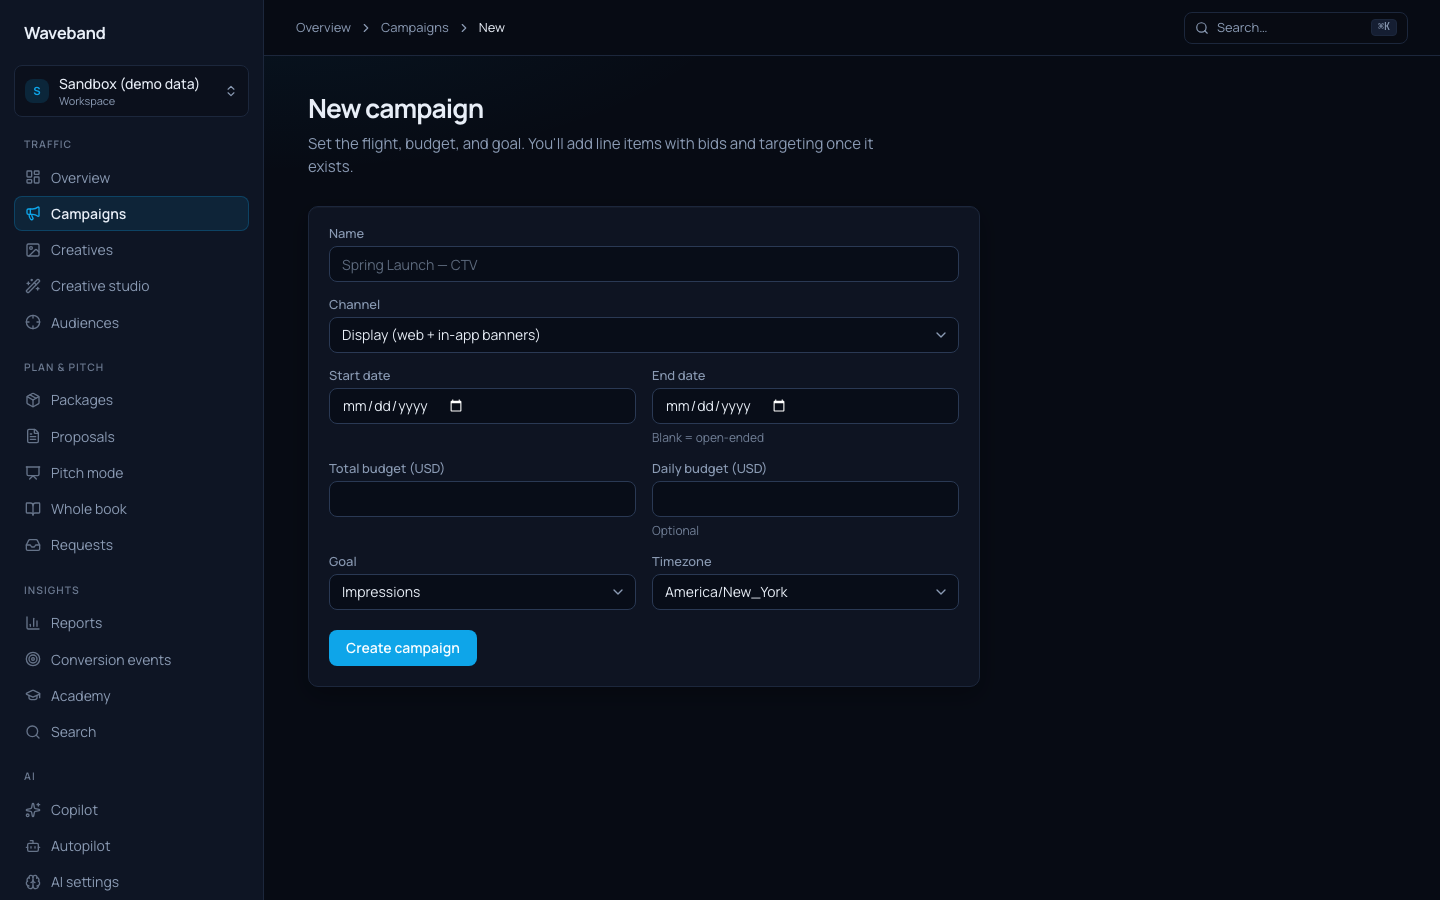
Task: Open Academy in the sidebar
Action: [x=131, y=695]
